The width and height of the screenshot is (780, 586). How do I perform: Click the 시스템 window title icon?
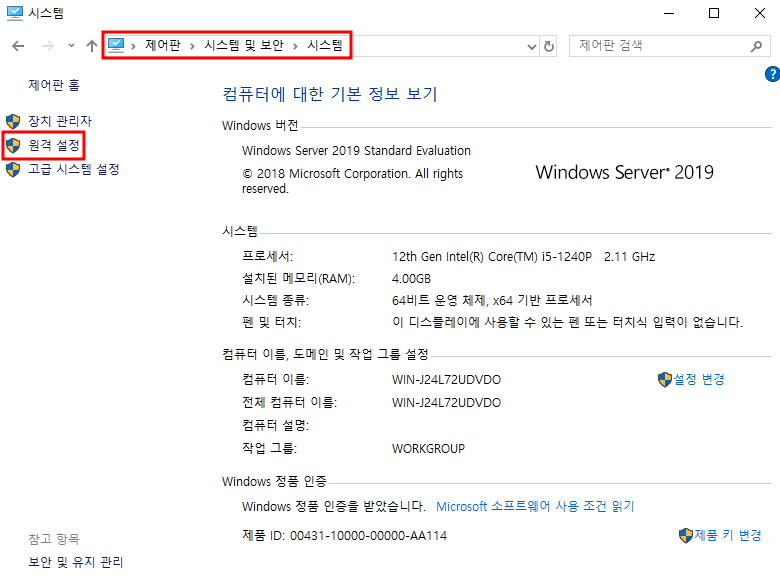[15, 13]
